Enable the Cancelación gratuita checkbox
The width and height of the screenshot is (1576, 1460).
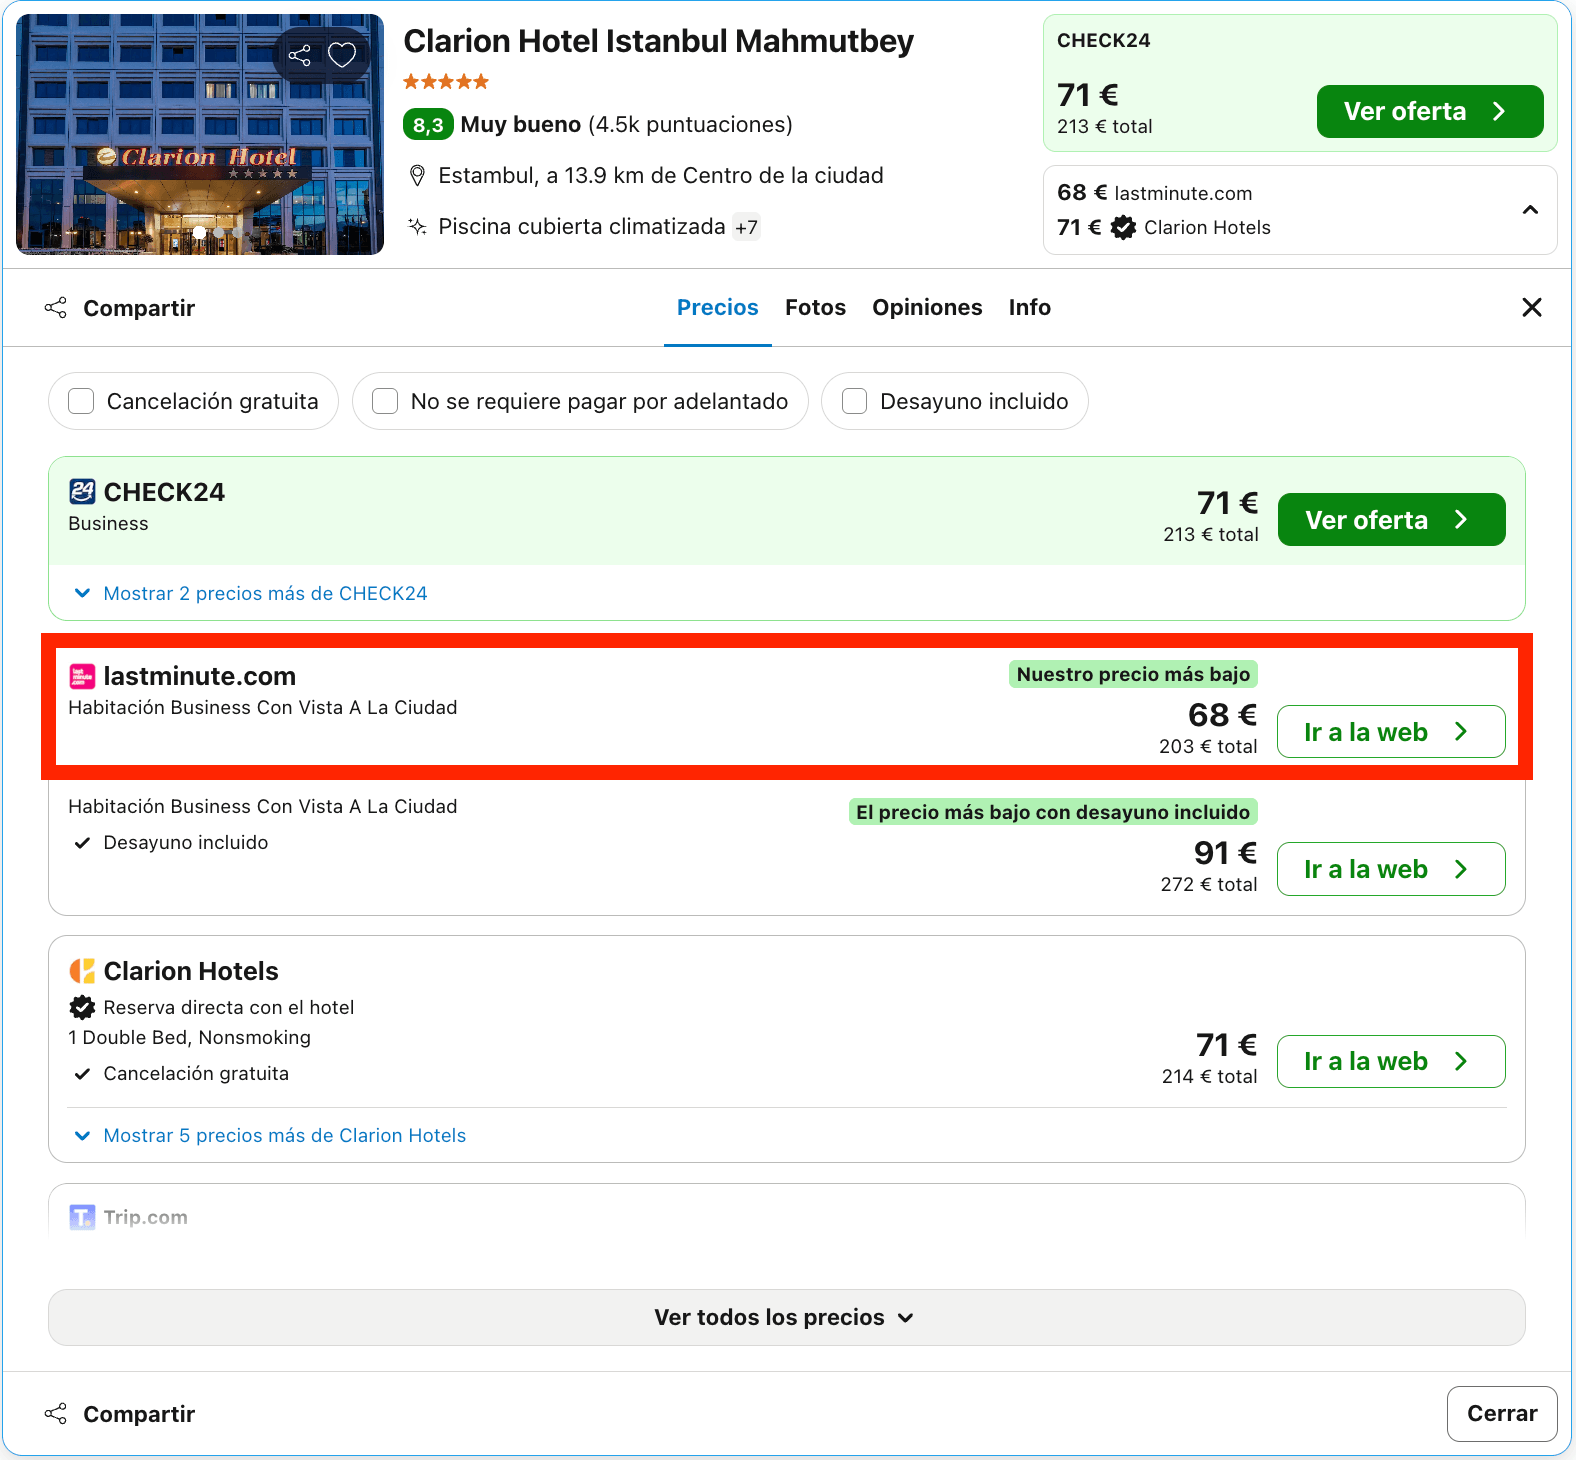coord(81,401)
